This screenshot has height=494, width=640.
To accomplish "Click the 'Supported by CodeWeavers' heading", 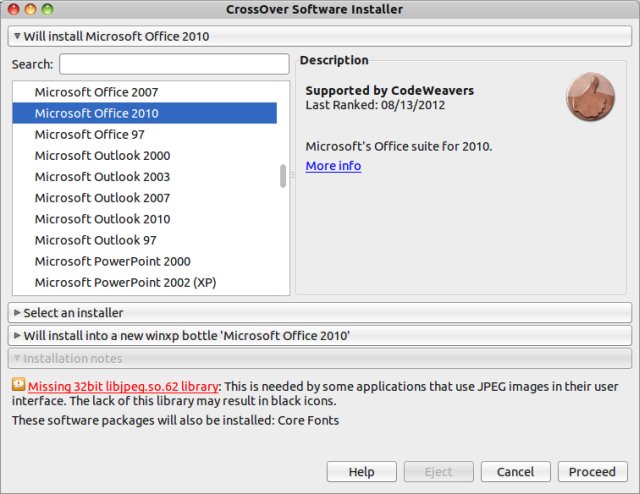I will tap(389, 91).
